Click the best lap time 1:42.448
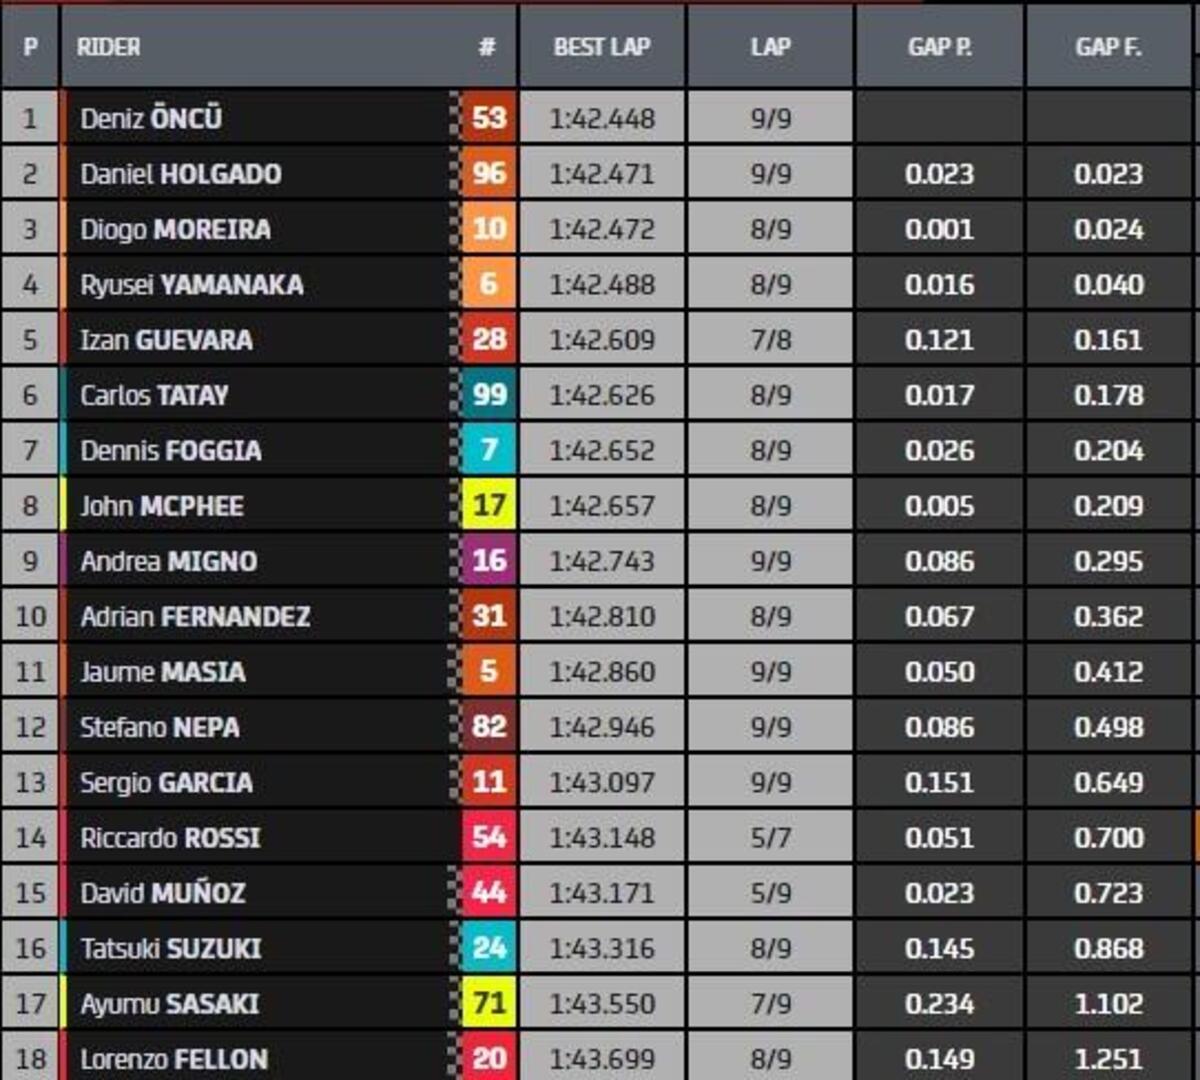 pos(602,119)
